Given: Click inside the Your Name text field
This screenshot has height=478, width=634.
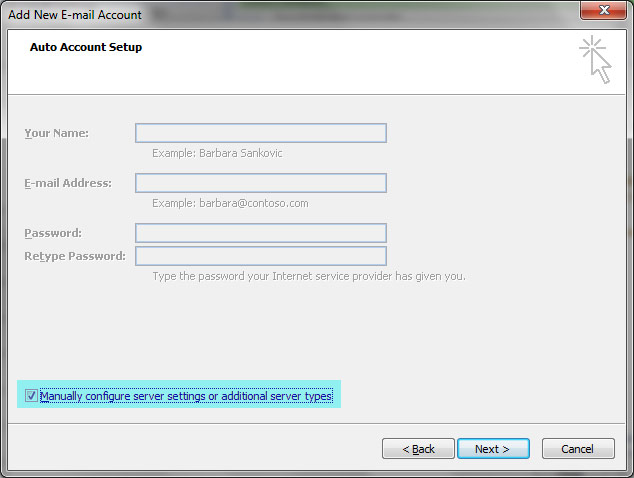Looking at the screenshot, I should [261, 133].
